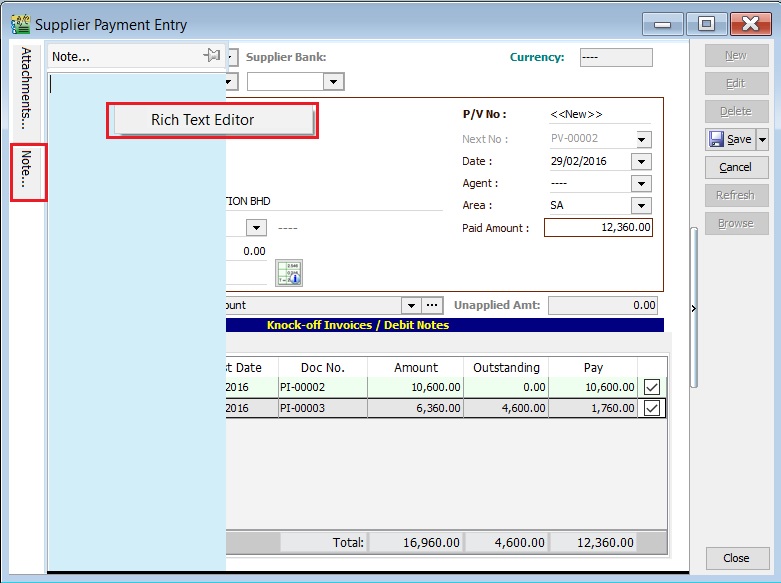Open the Supplier Bank dropdown

[x=334, y=81]
